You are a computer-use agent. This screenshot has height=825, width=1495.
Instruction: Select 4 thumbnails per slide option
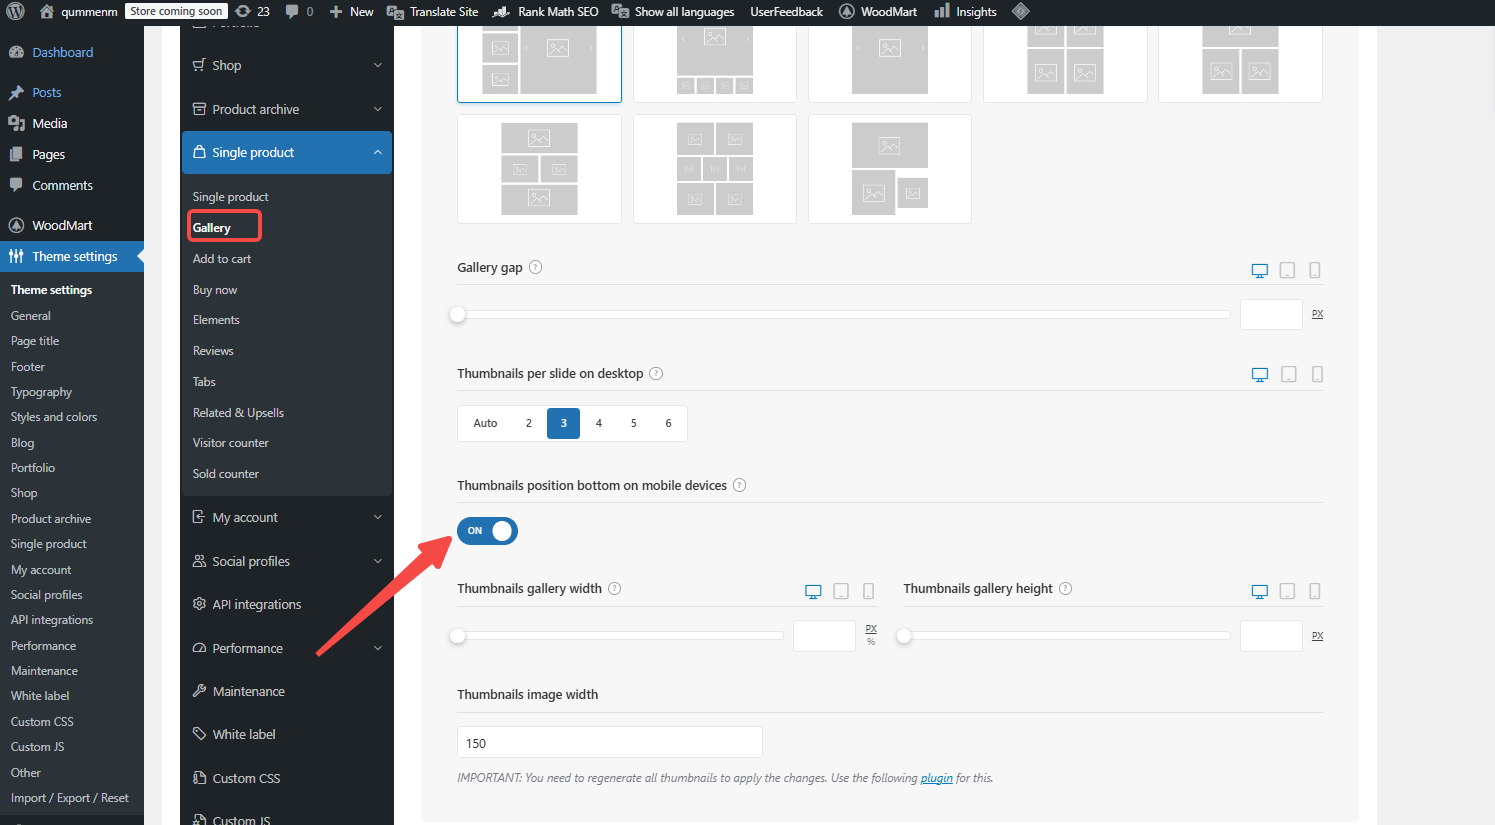pos(598,423)
